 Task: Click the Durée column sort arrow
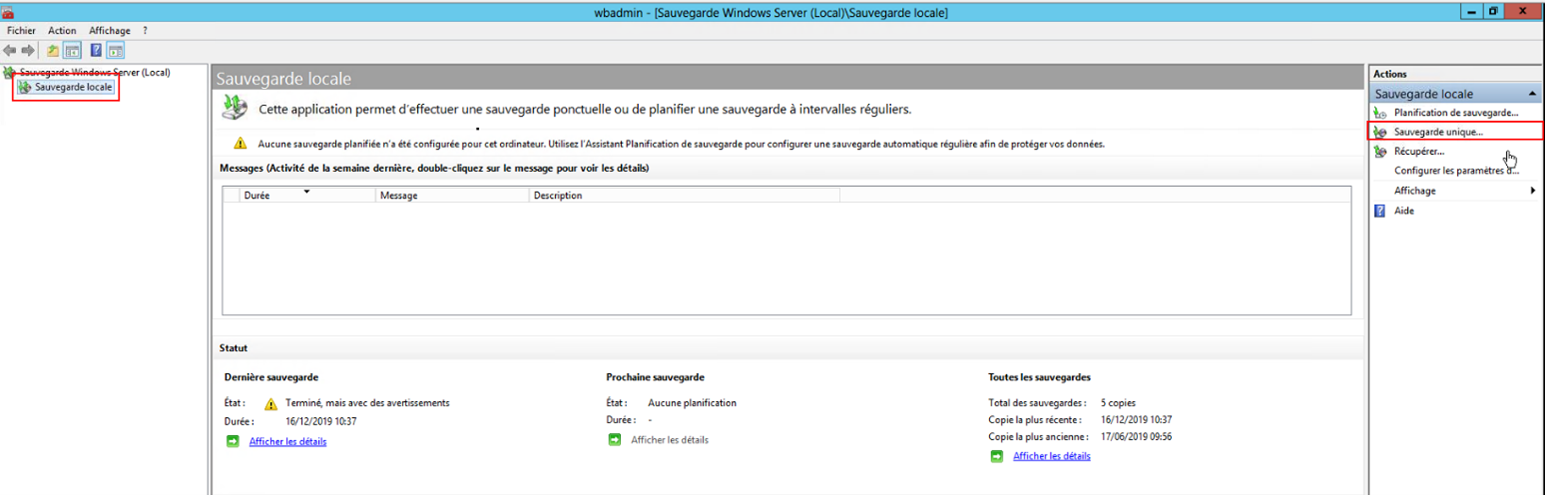pyautogui.click(x=307, y=190)
